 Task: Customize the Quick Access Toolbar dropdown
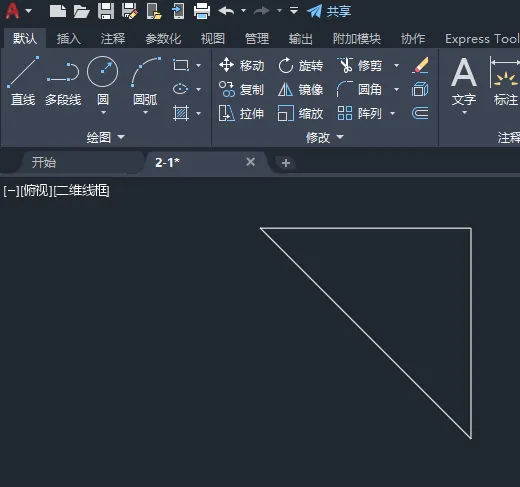click(294, 11)
